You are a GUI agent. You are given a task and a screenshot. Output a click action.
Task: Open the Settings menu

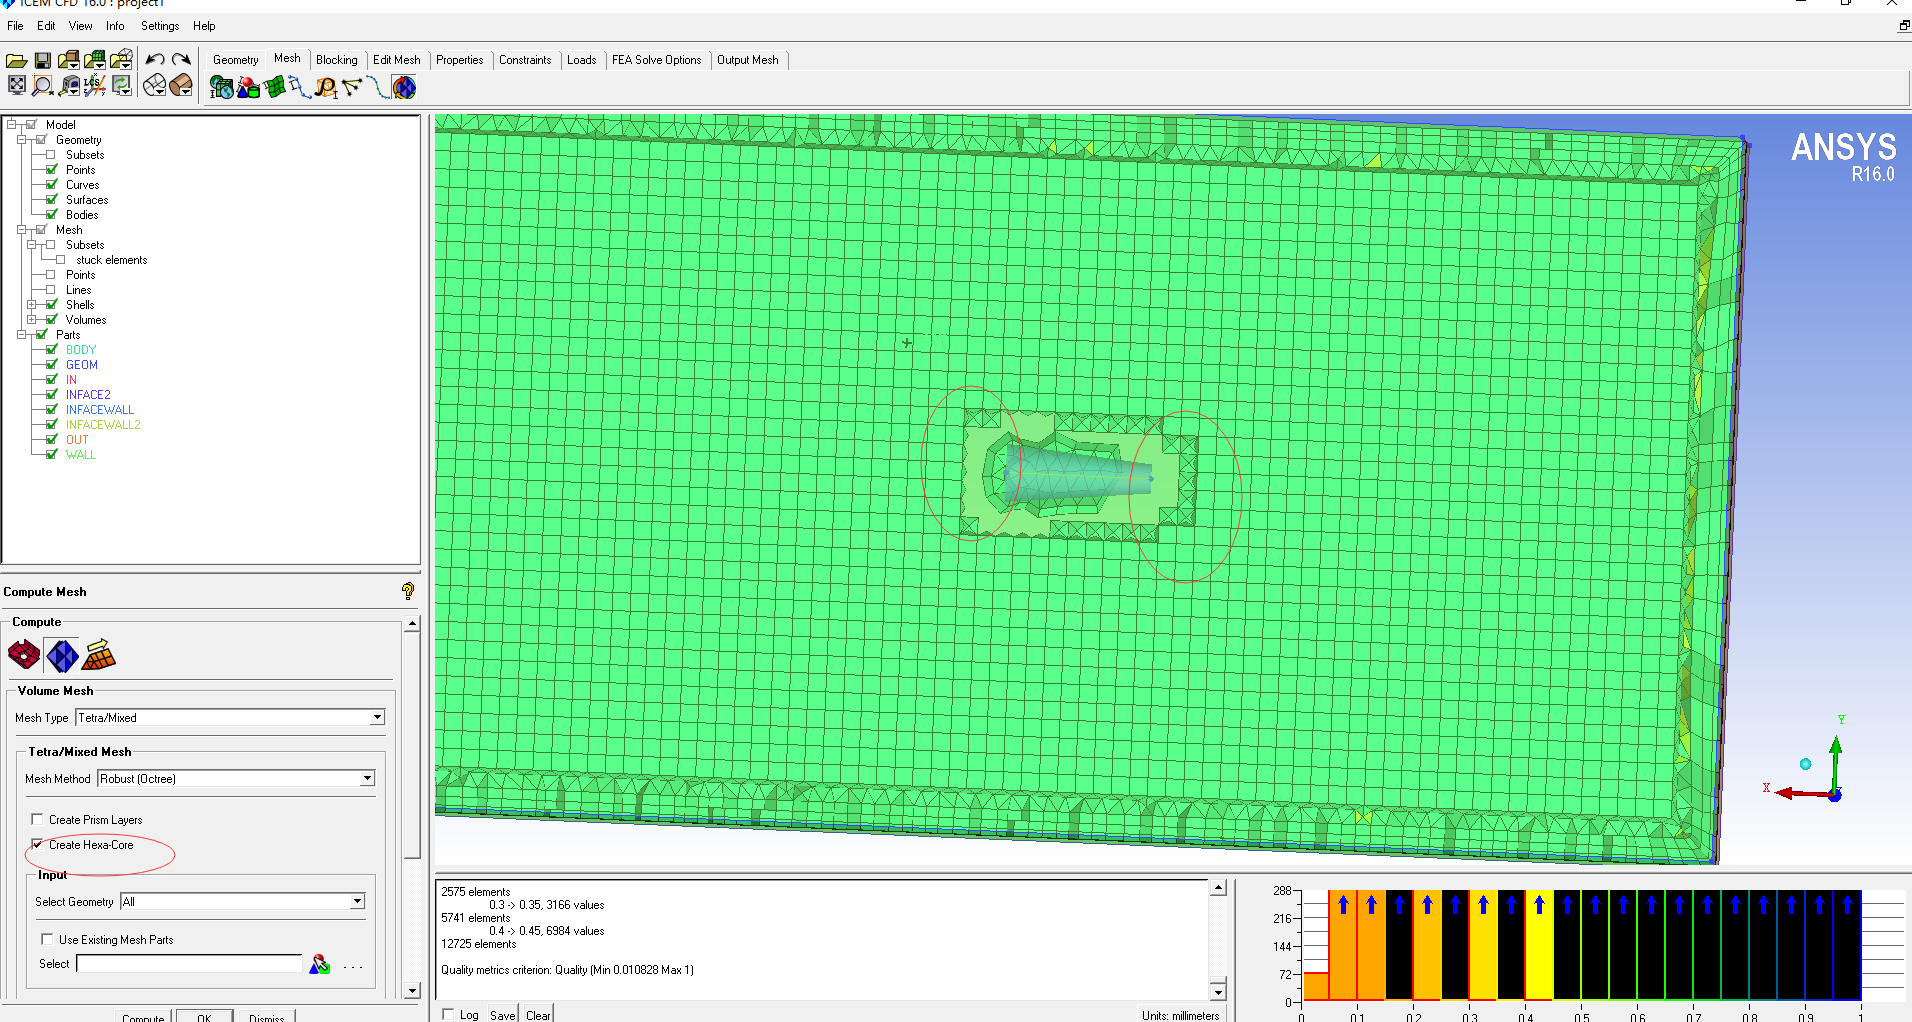click(159, 26)
